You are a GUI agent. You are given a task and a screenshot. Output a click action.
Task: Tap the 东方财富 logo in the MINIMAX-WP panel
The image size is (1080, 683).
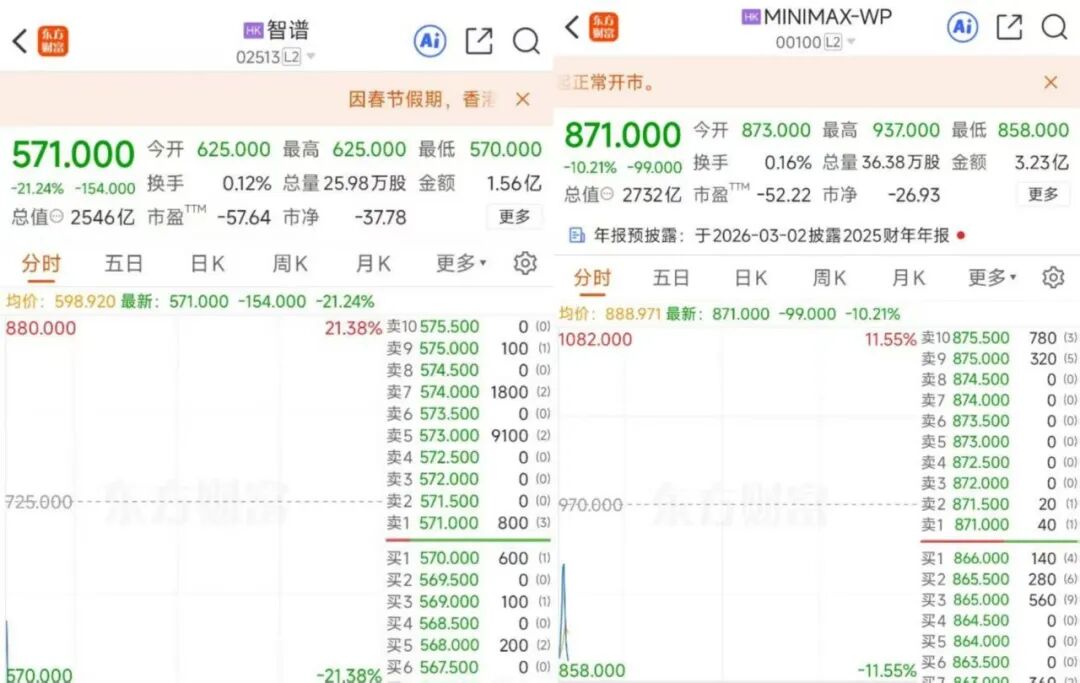pyautogui.click(x=603, y=27)
